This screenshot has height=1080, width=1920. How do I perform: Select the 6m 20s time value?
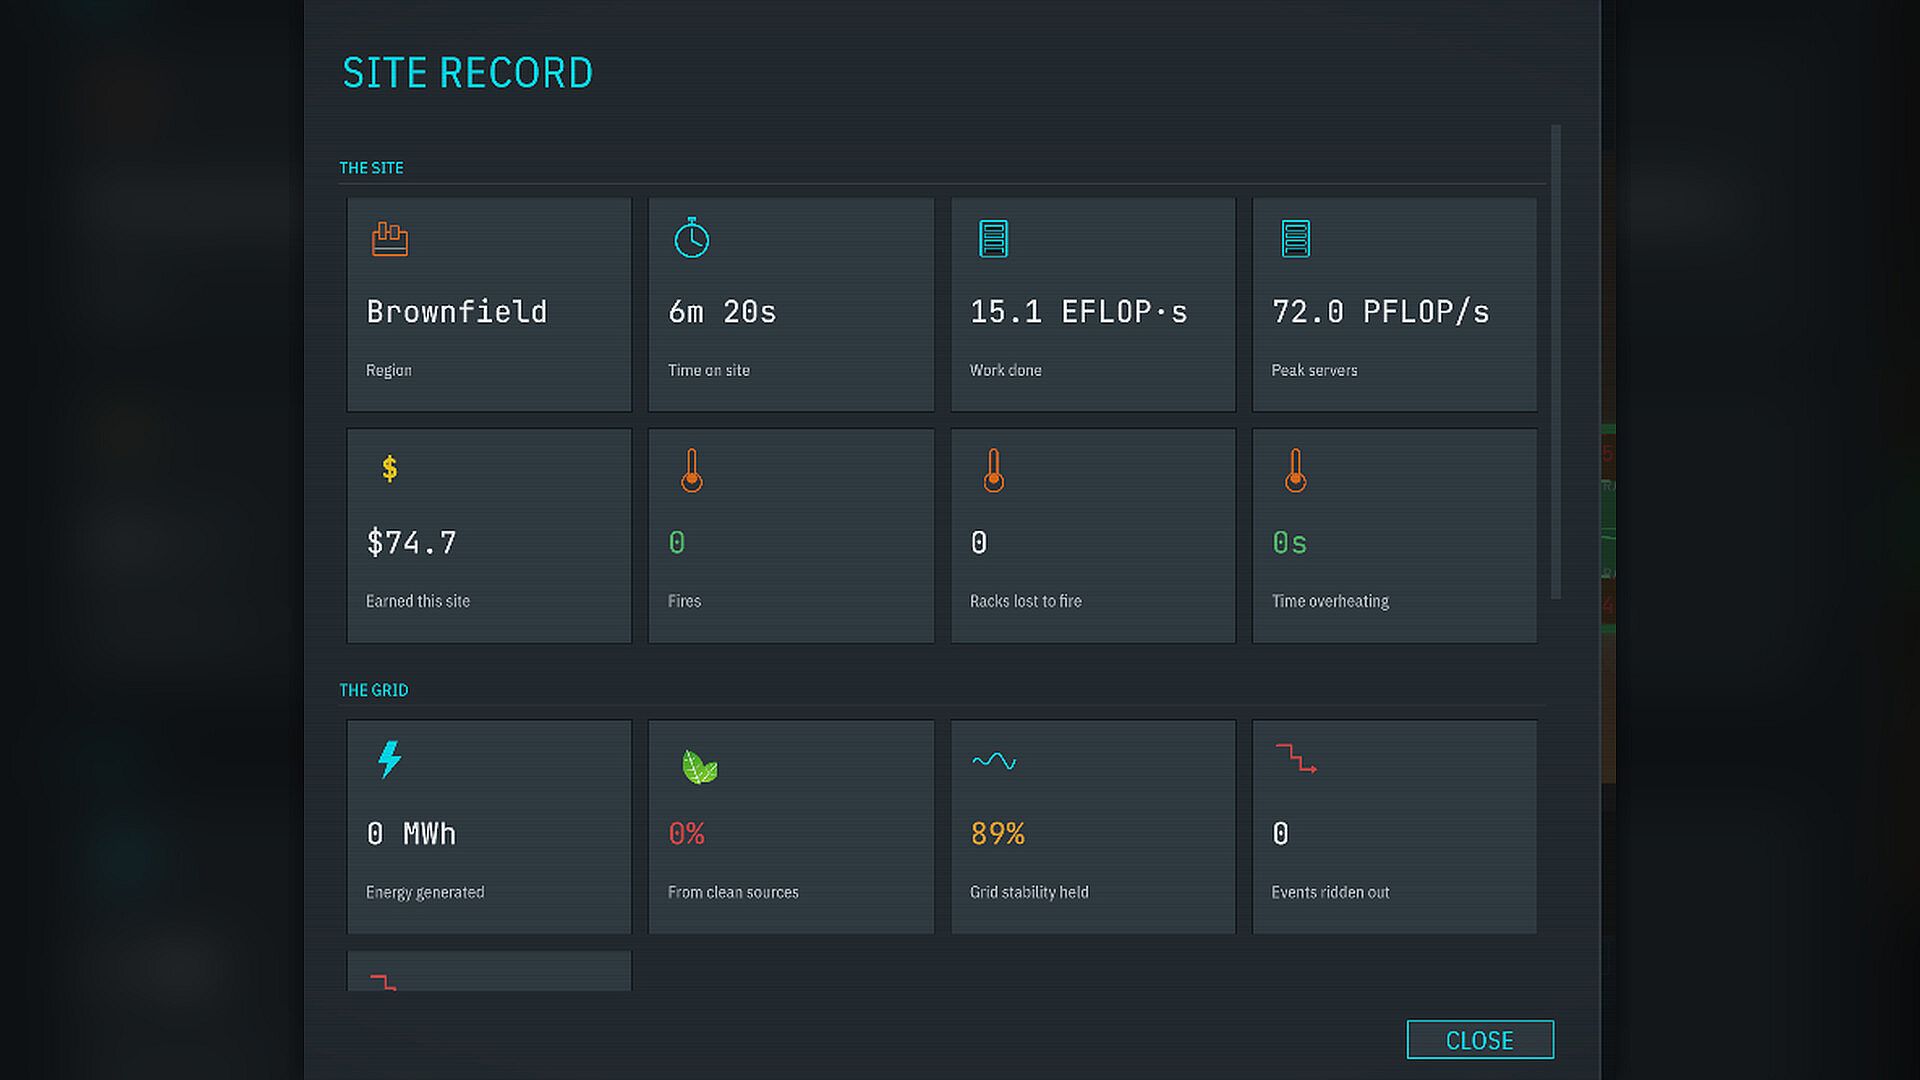(x=722, y=312)
